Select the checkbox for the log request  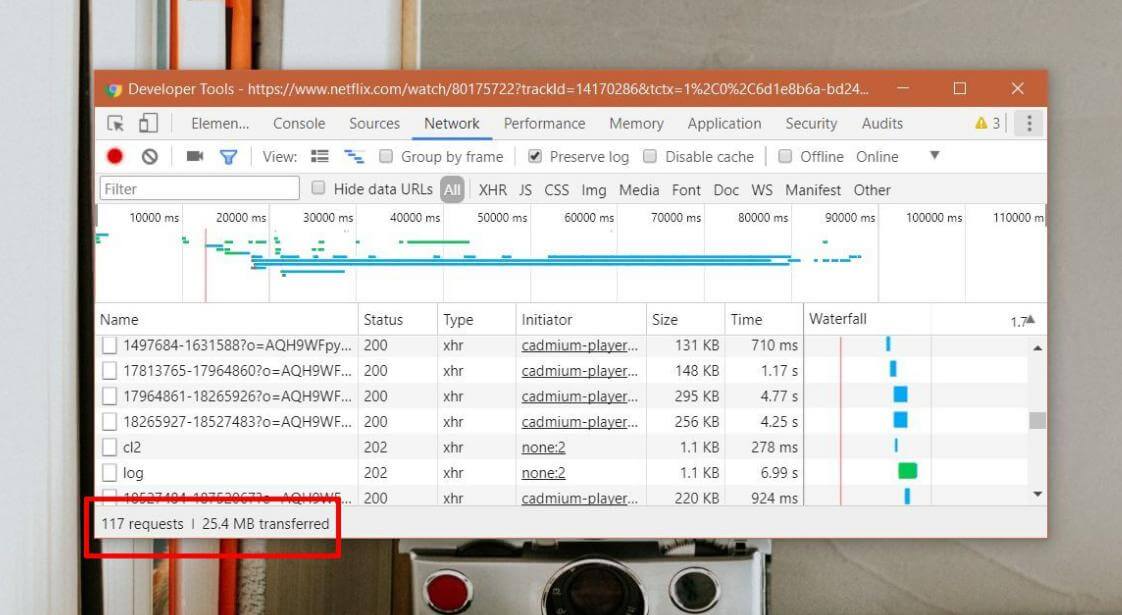pos(109,473)
